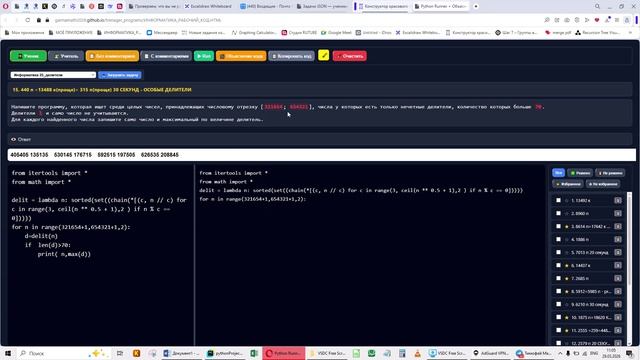The width and height of the screenshot is (640, 360).
Task: Click in the left code editor pane
Action: (x=100, y=255)
